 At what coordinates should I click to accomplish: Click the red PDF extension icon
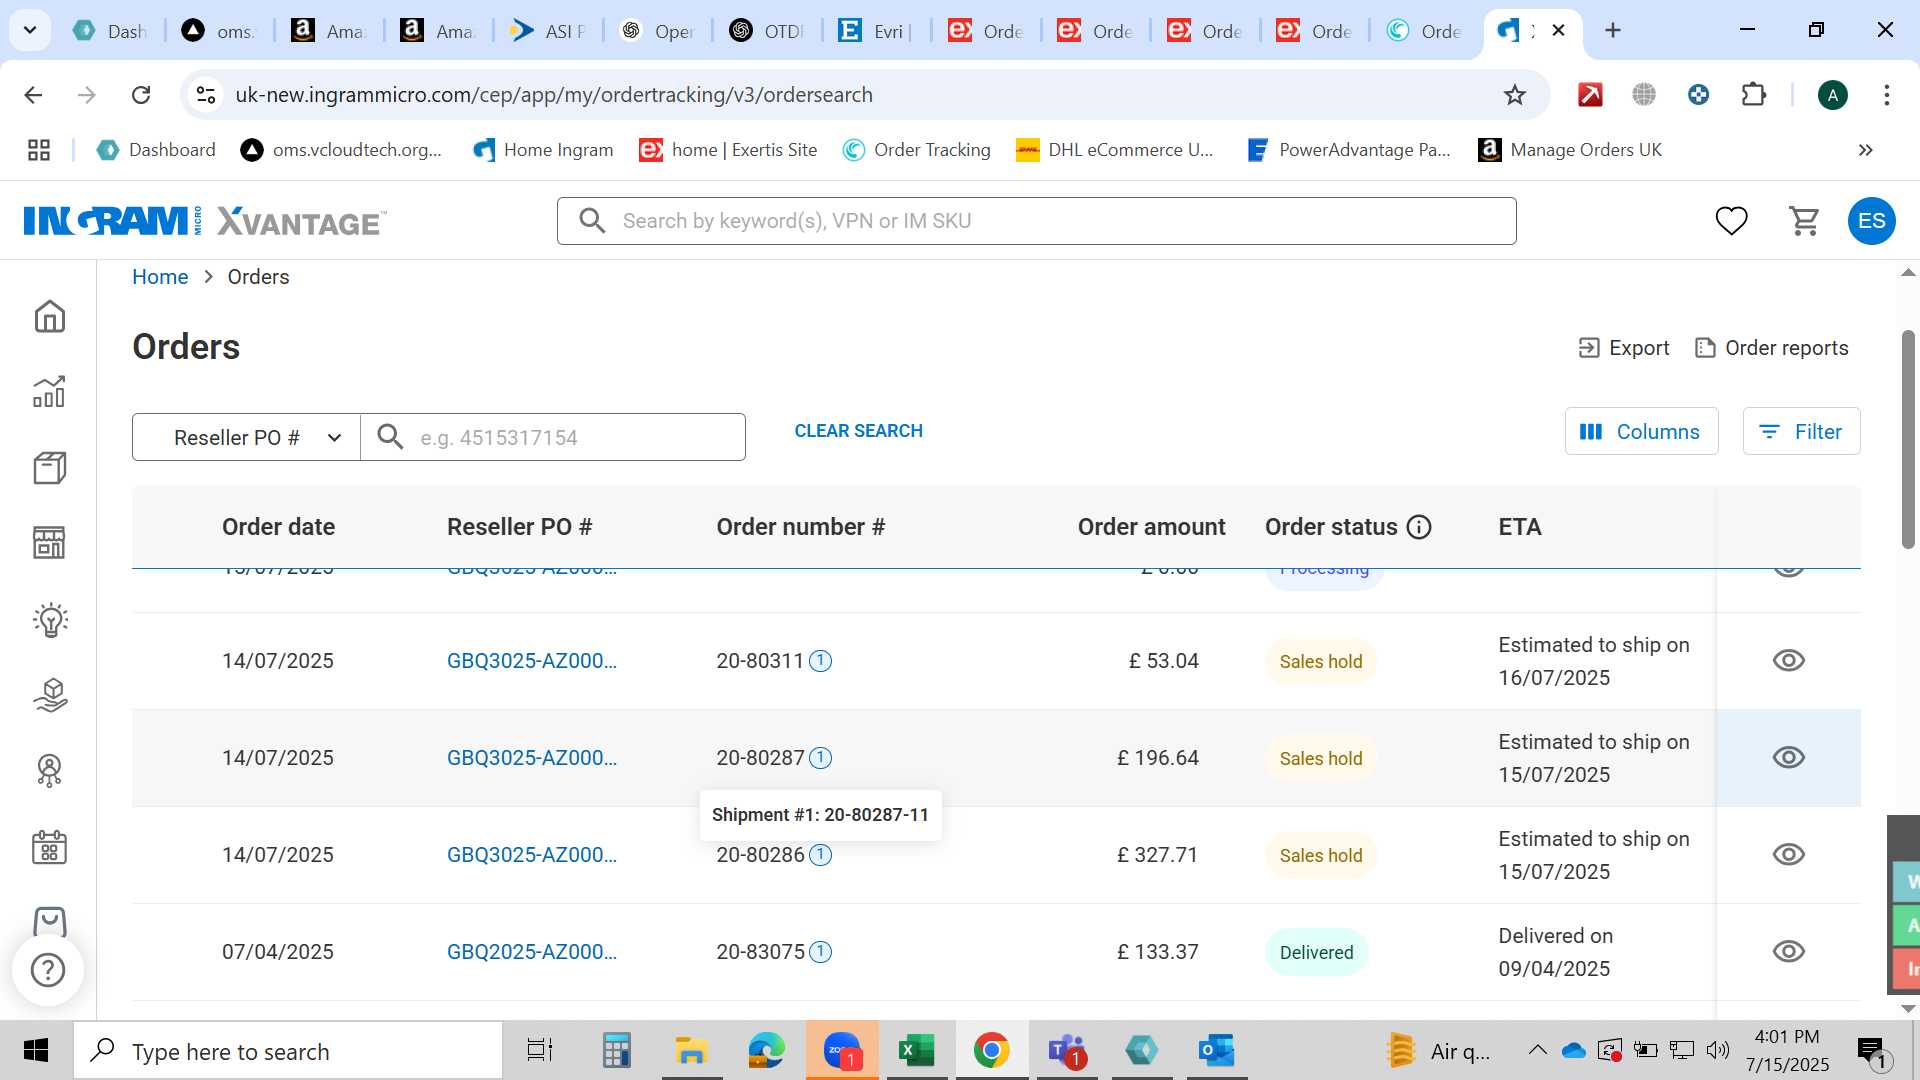click(1590, 95)
